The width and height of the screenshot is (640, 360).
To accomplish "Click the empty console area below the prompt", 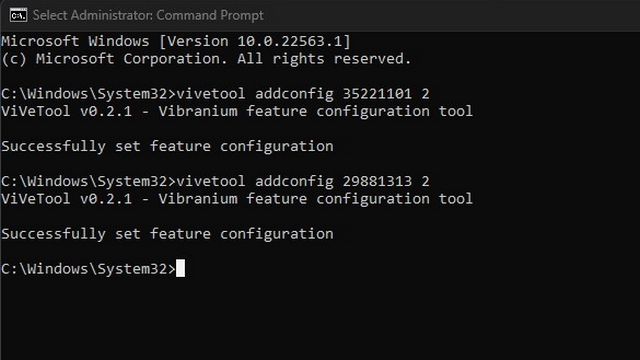I will click(x=320, y=318).
